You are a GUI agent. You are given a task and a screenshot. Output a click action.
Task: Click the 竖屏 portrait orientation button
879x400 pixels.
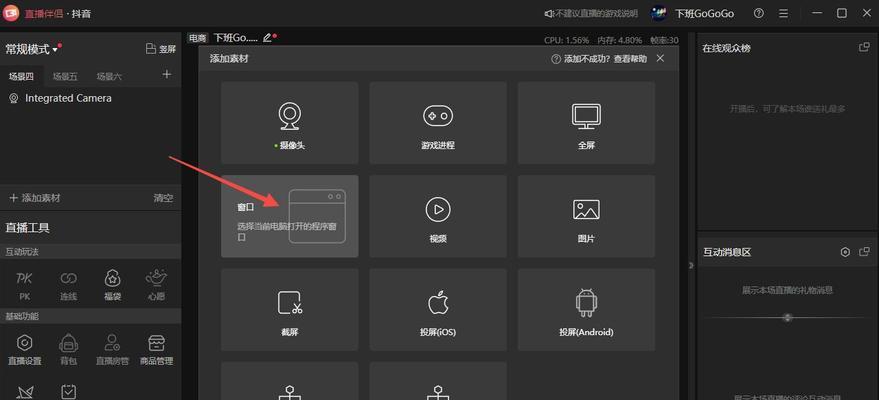point(160,49)
